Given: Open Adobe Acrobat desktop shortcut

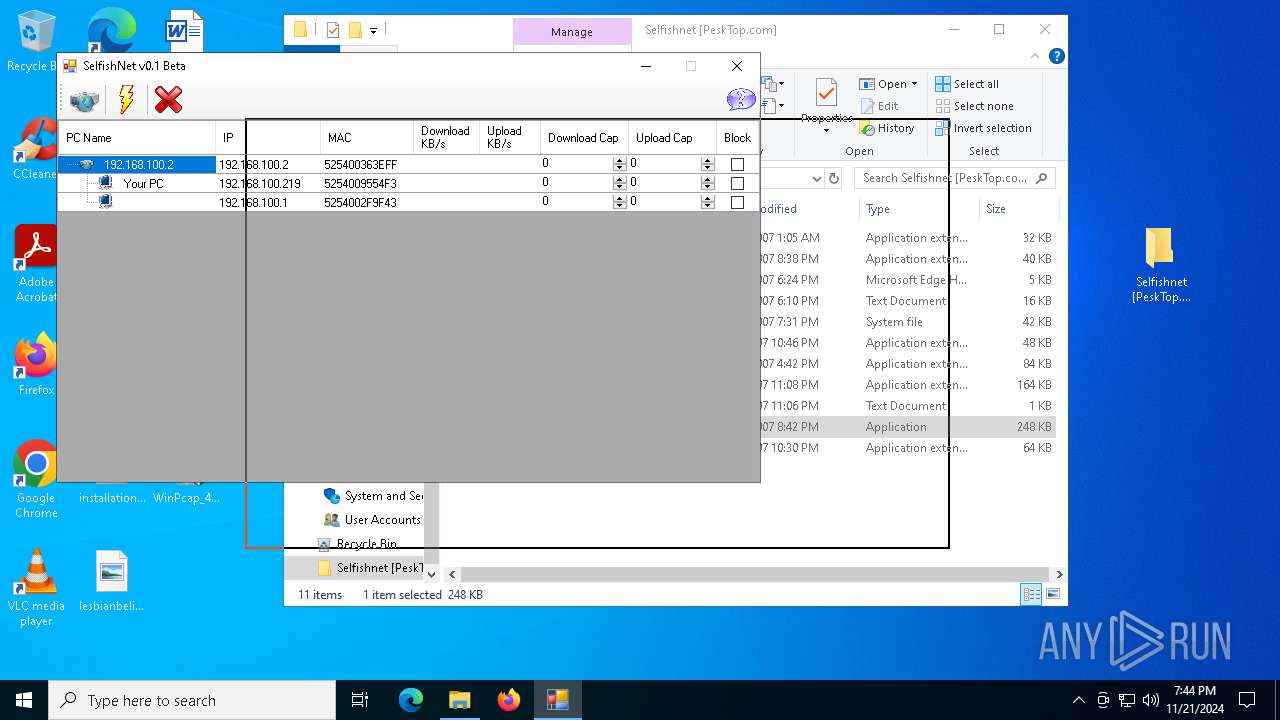Looking at the screenshot, I should 36,263.
